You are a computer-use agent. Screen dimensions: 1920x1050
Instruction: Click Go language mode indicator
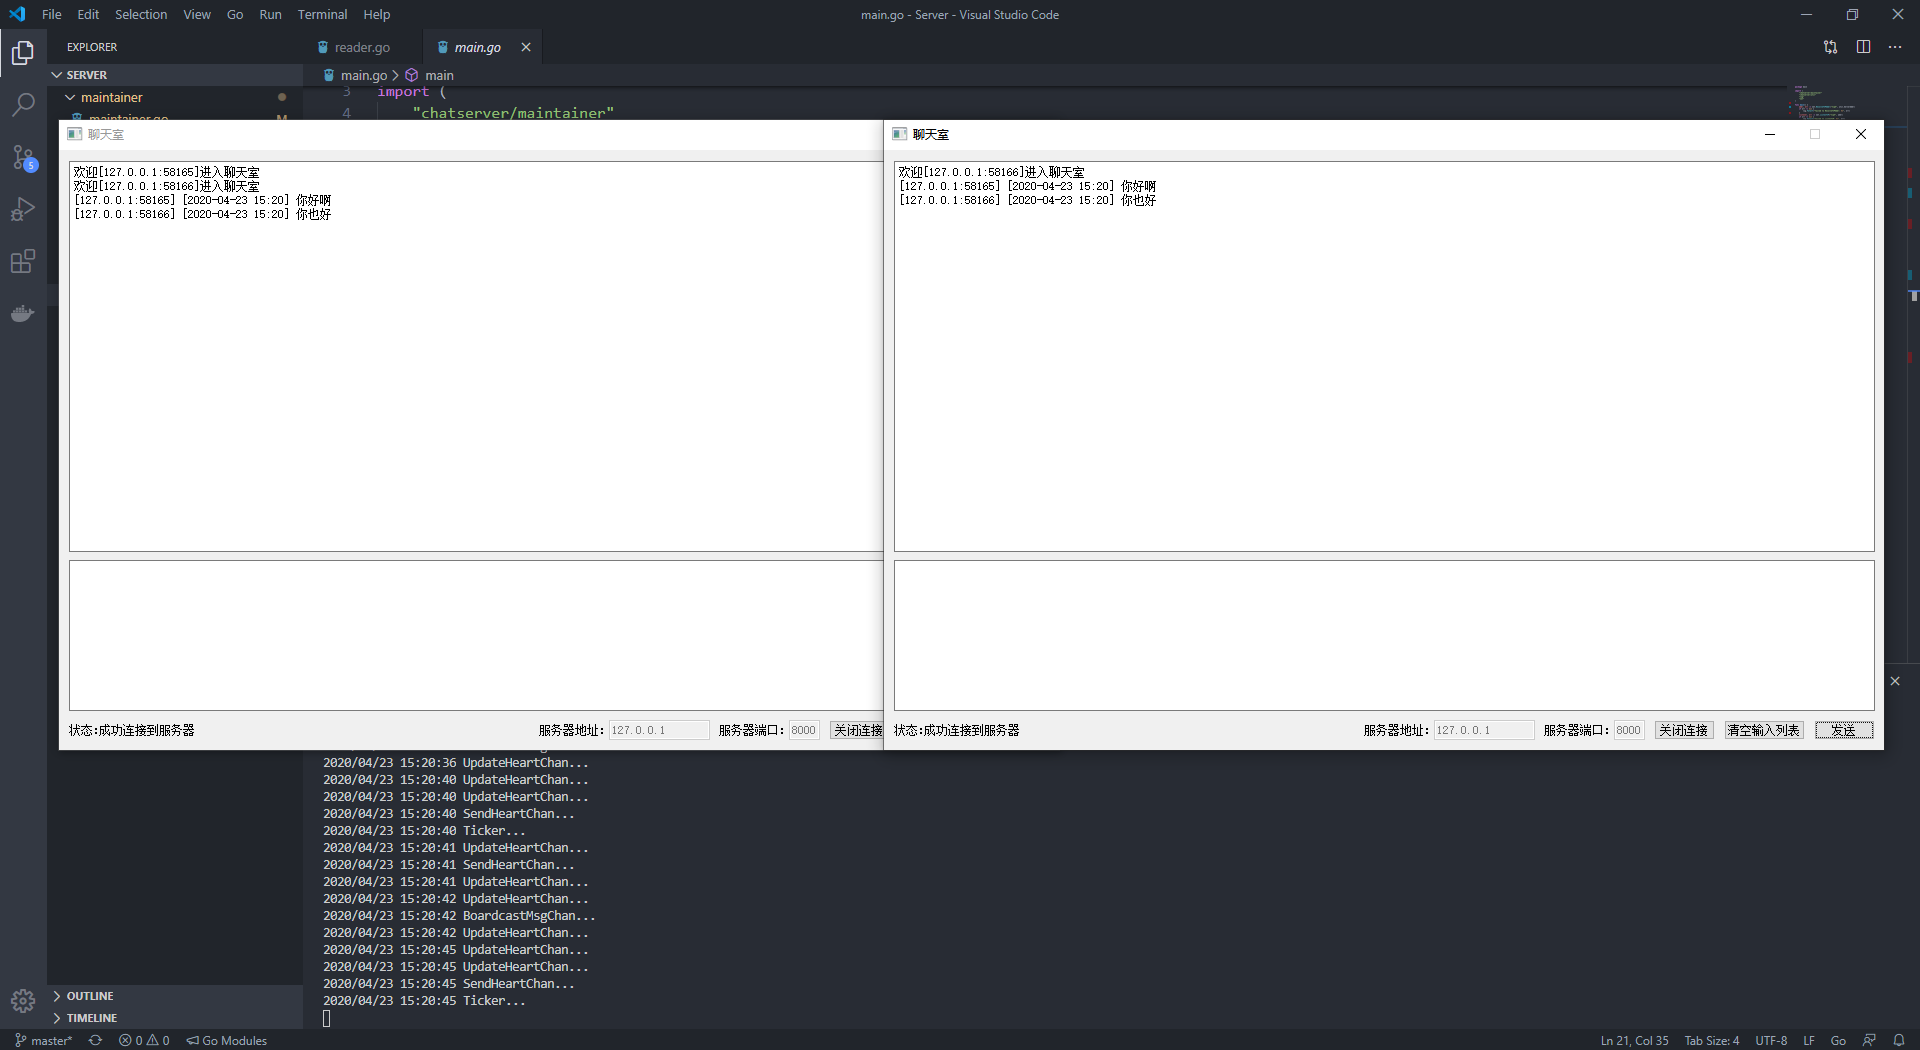(x=1838, y=1040)
